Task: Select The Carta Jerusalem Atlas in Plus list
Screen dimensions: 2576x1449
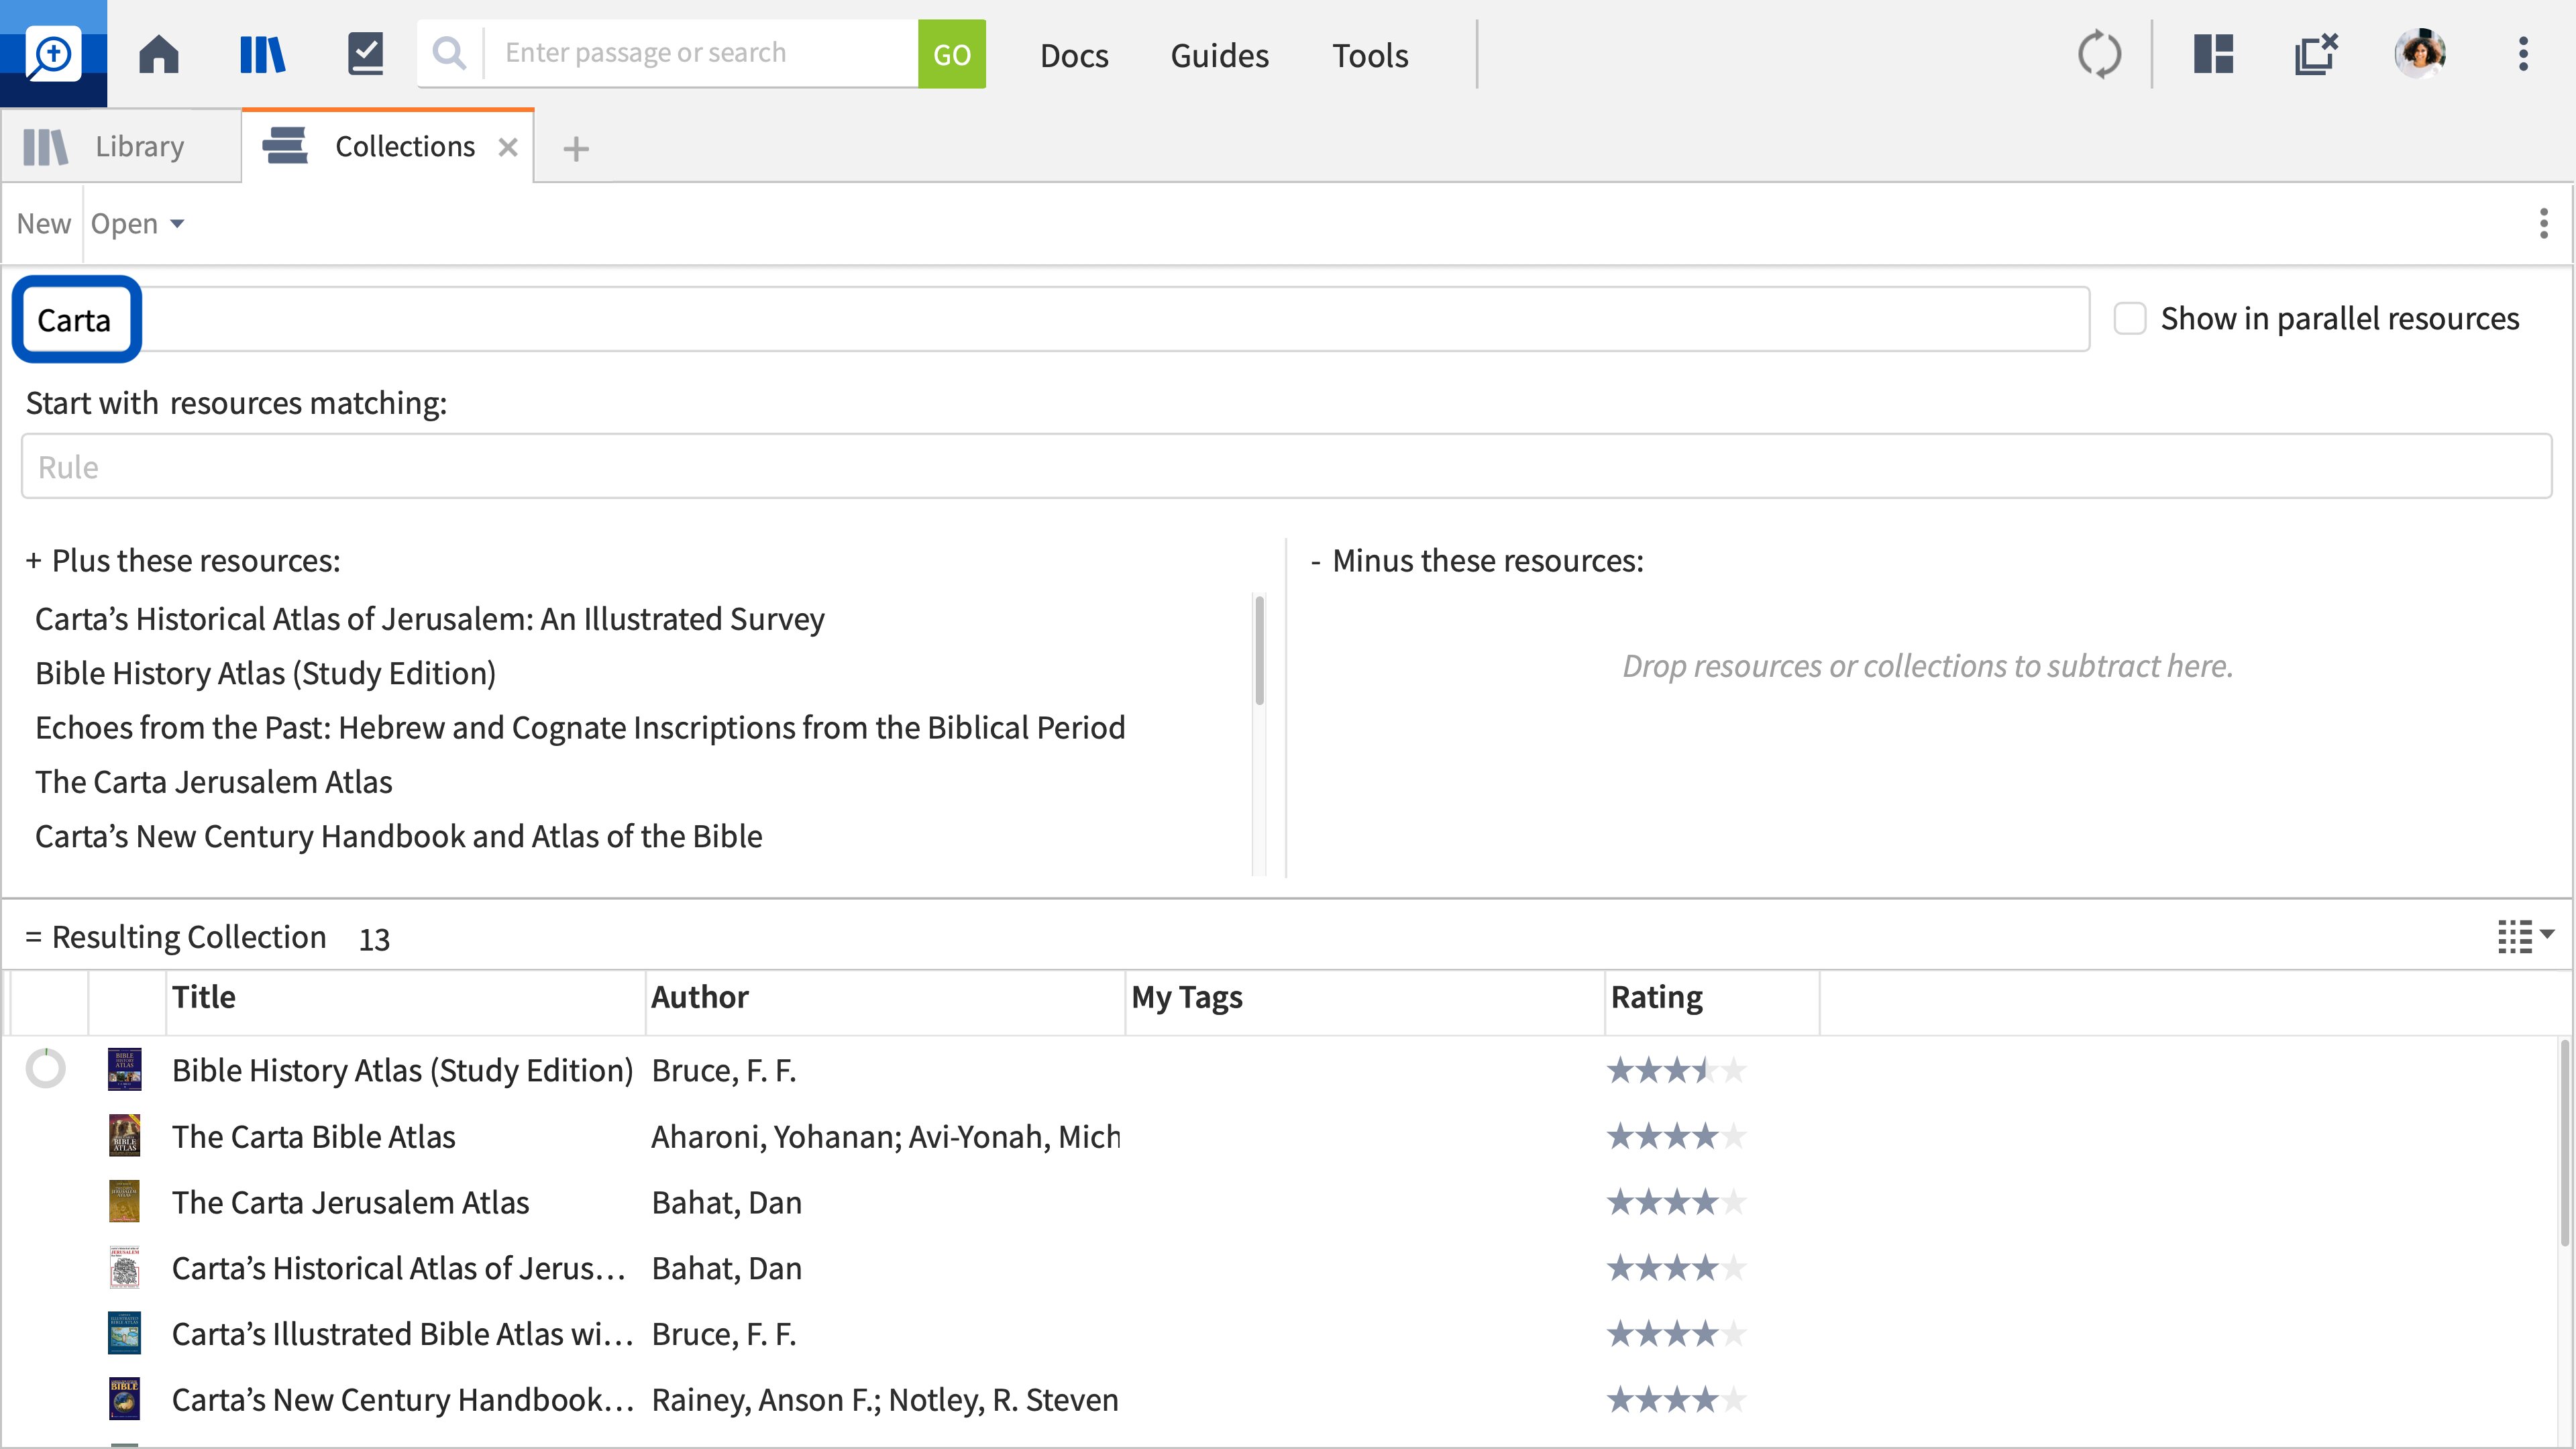Action: 214,781
